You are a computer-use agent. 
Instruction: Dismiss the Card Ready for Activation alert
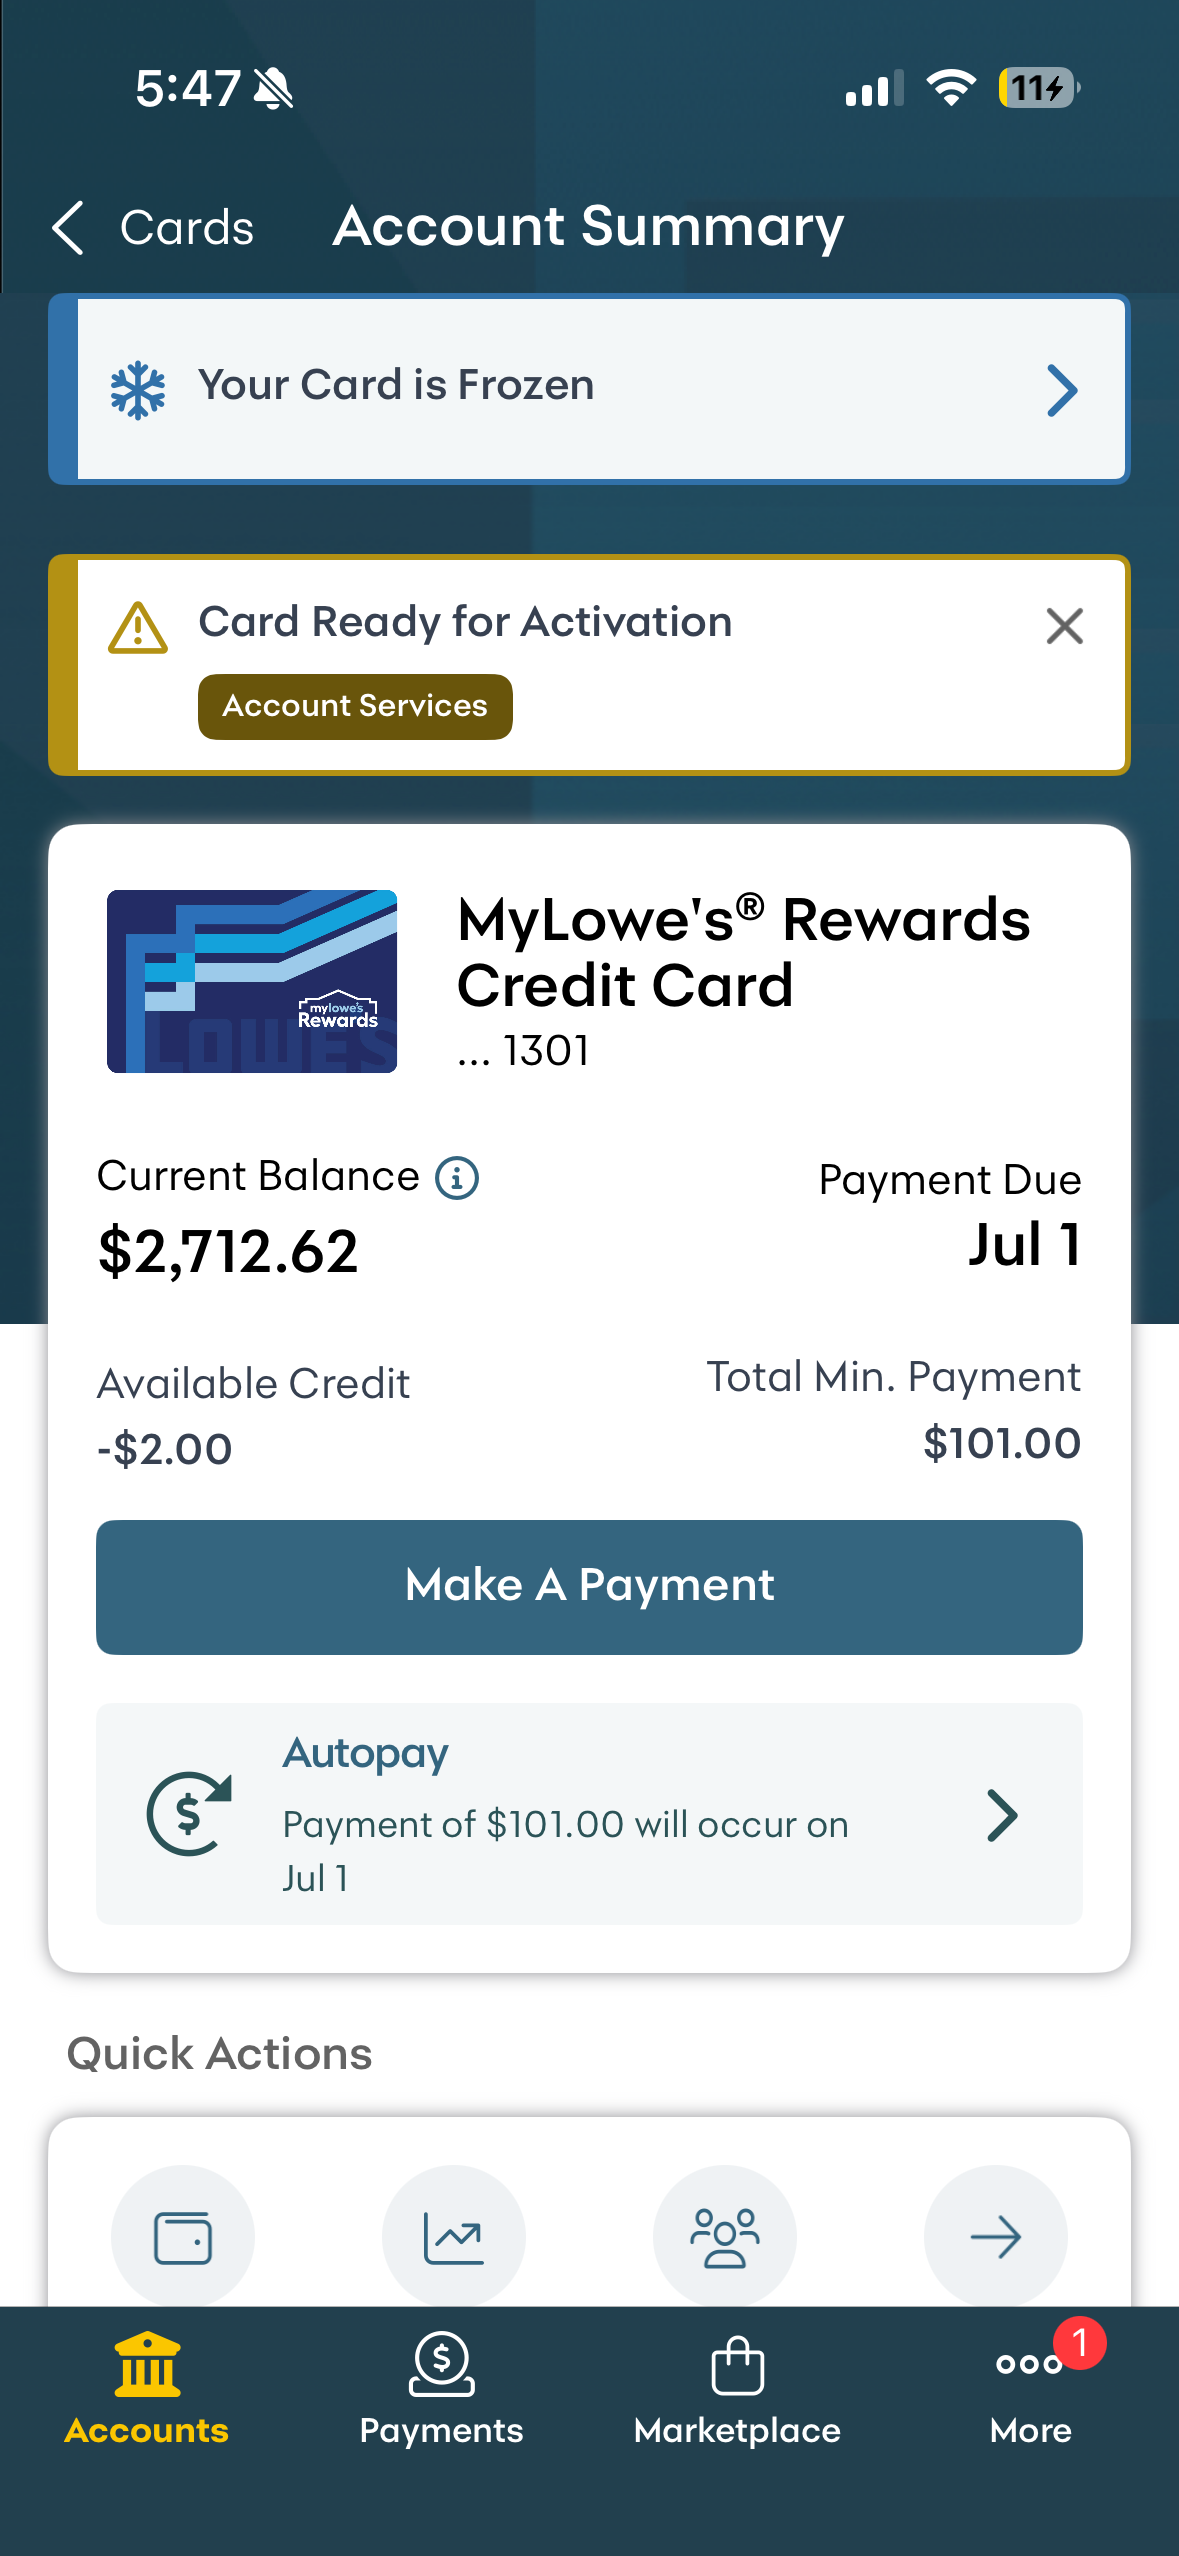(1065, 627)
